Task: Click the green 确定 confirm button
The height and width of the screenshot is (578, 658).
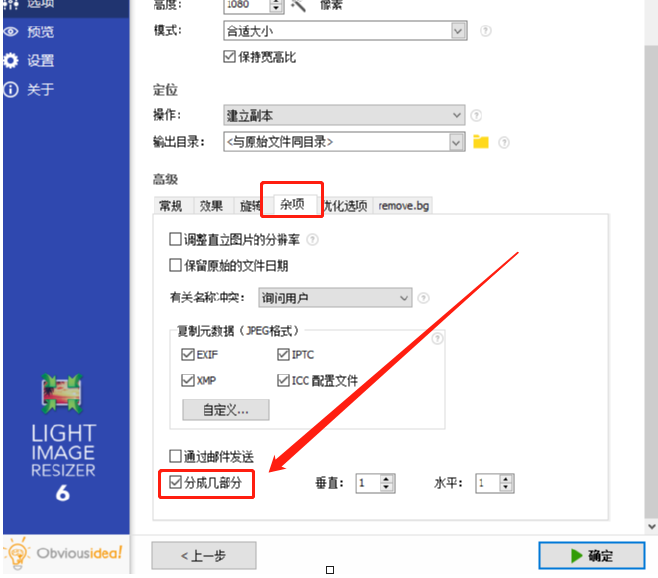Action: 592,556
